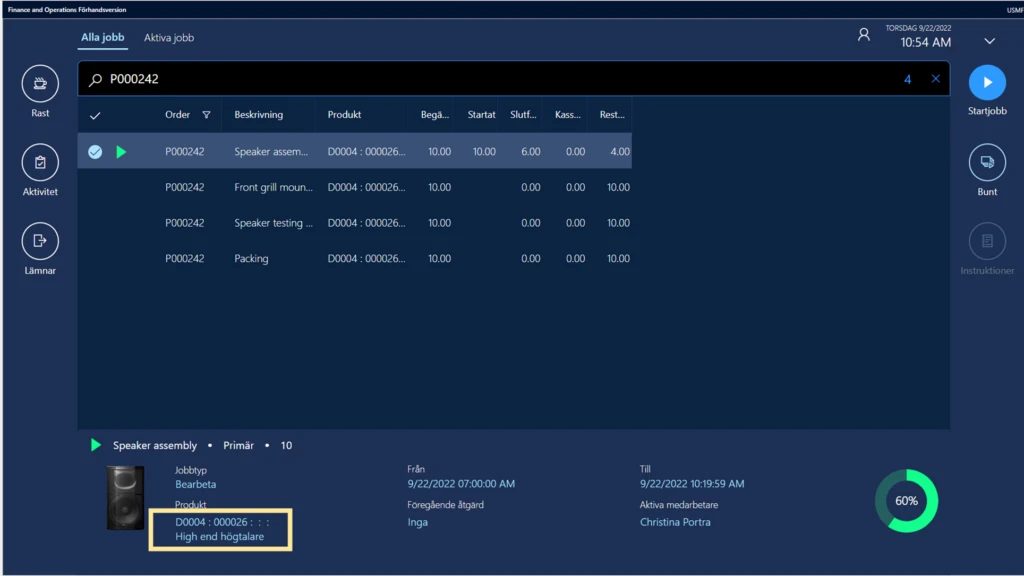The width and height of the screenshot is (1024, 576).
Task: Click the search magnifier icon
Action: click(95, 78)
